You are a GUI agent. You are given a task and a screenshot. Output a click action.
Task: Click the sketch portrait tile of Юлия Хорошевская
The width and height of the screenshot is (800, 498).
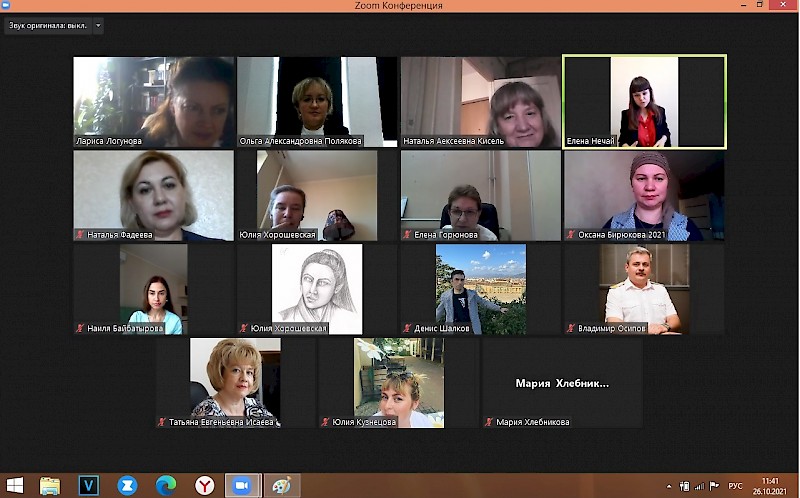point(317,289)
